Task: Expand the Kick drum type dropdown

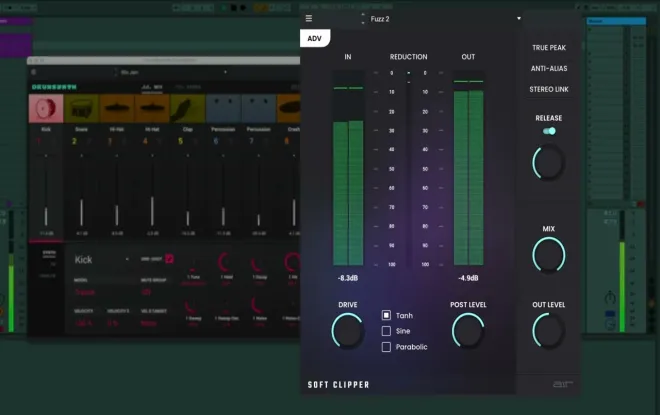Action: tap(127, 259)
